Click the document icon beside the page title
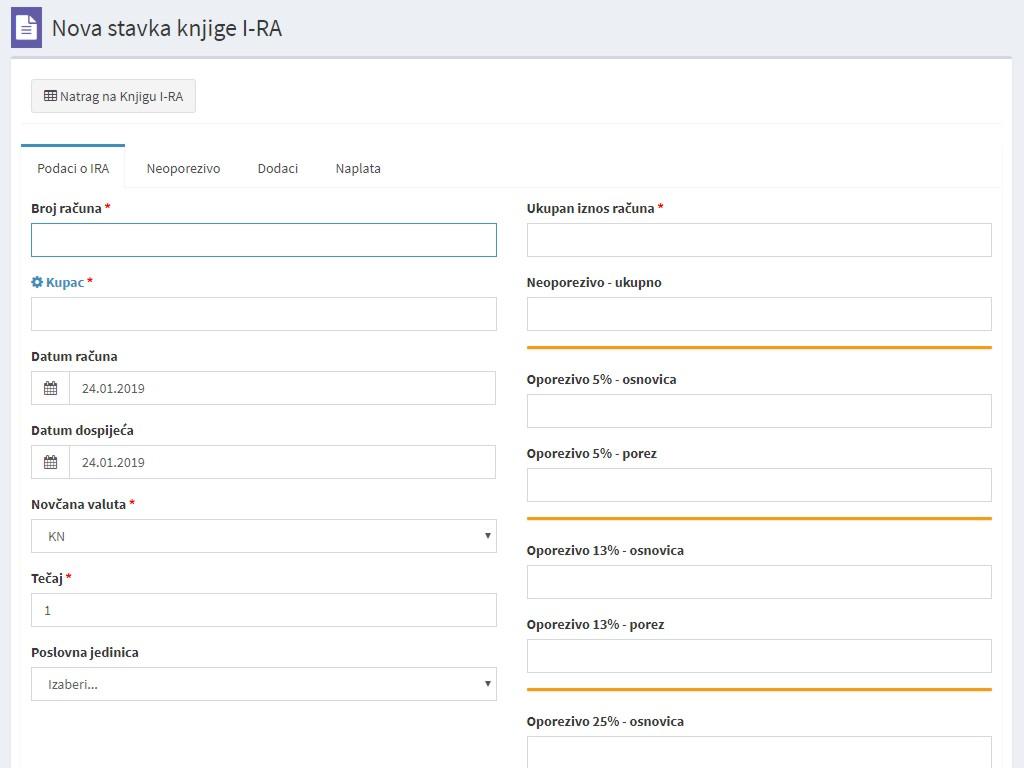 [x=26, y=27]
